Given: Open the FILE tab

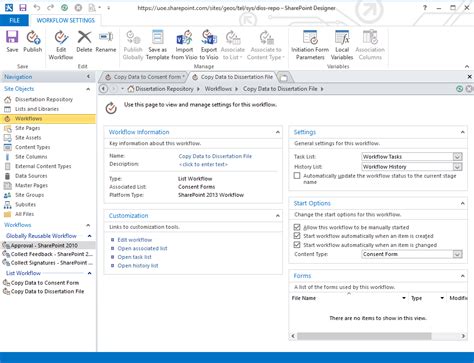Looking at the screenshot, I should pos(14,20).
